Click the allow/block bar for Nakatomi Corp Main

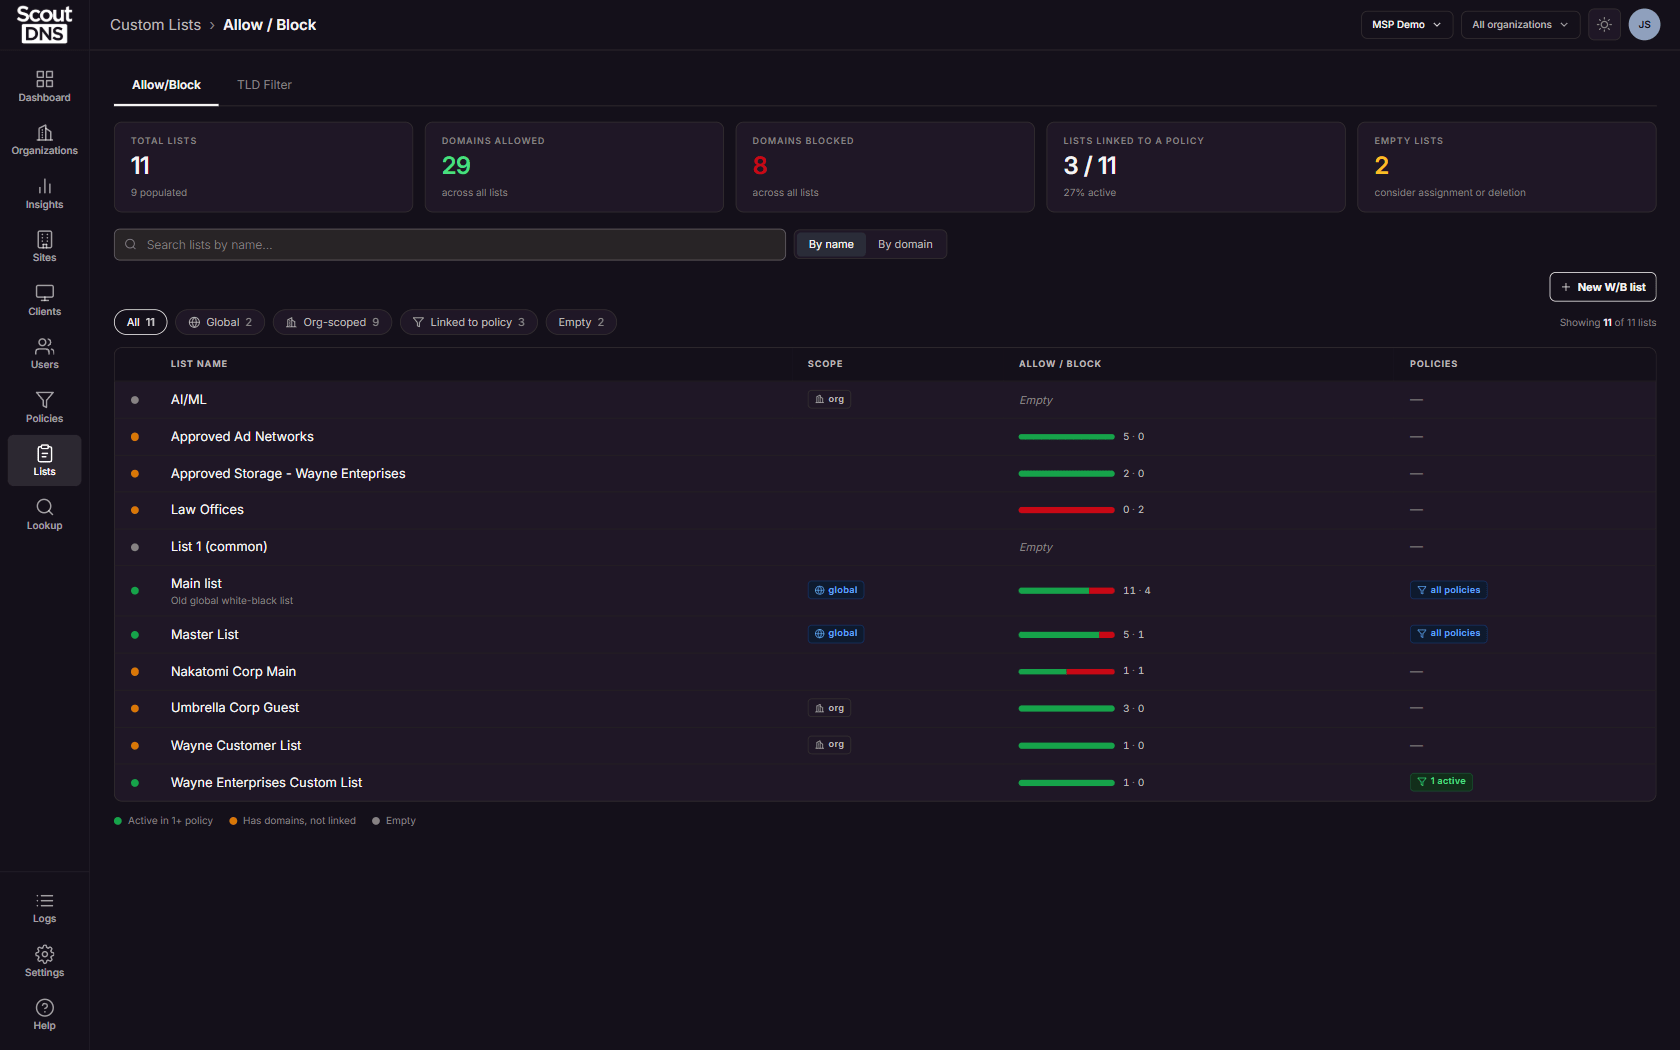coord(1066,672)
